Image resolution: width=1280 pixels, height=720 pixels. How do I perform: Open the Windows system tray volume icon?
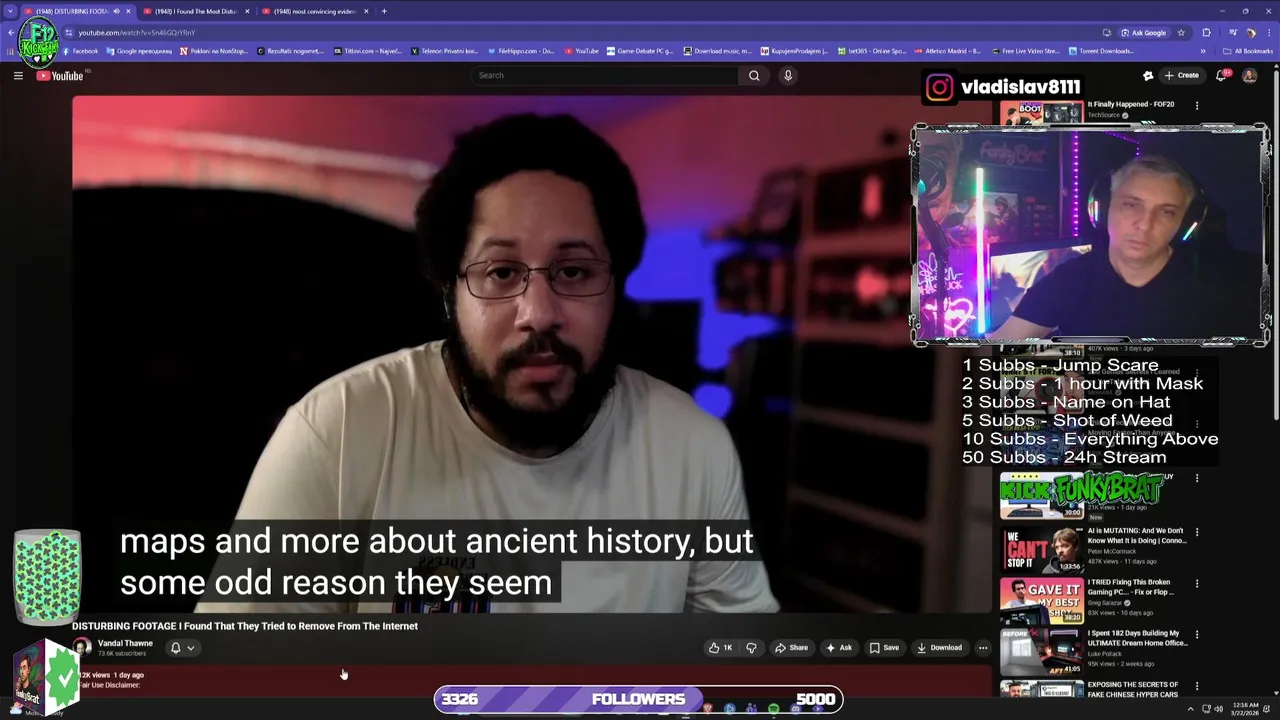(1218, 709)
